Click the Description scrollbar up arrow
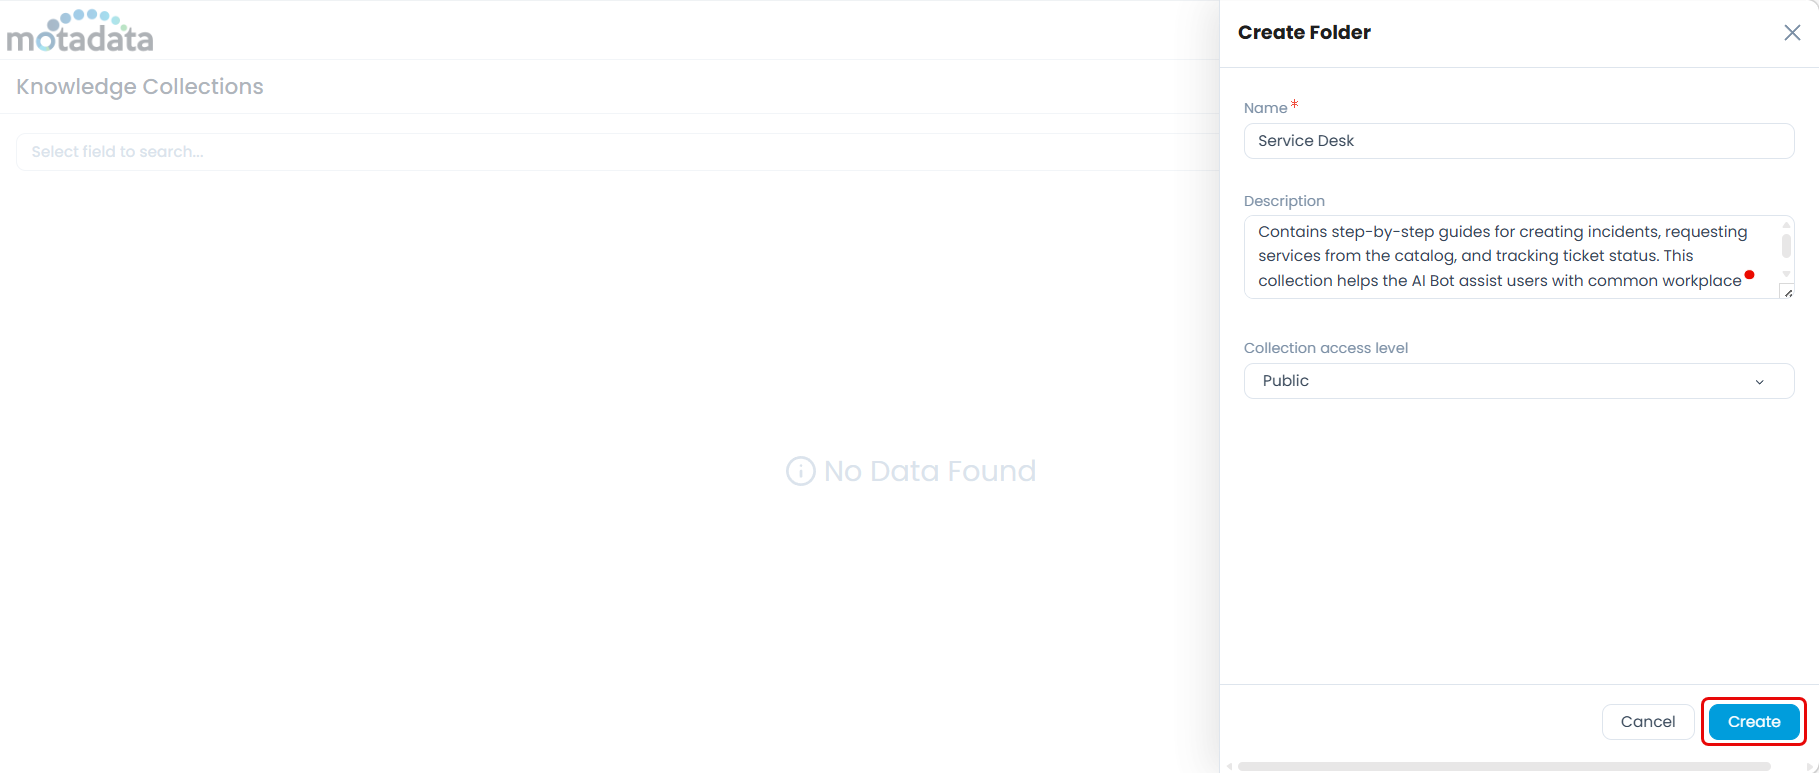The height and width of the screenshot is (773, 1819). [x=1786, y=225]
